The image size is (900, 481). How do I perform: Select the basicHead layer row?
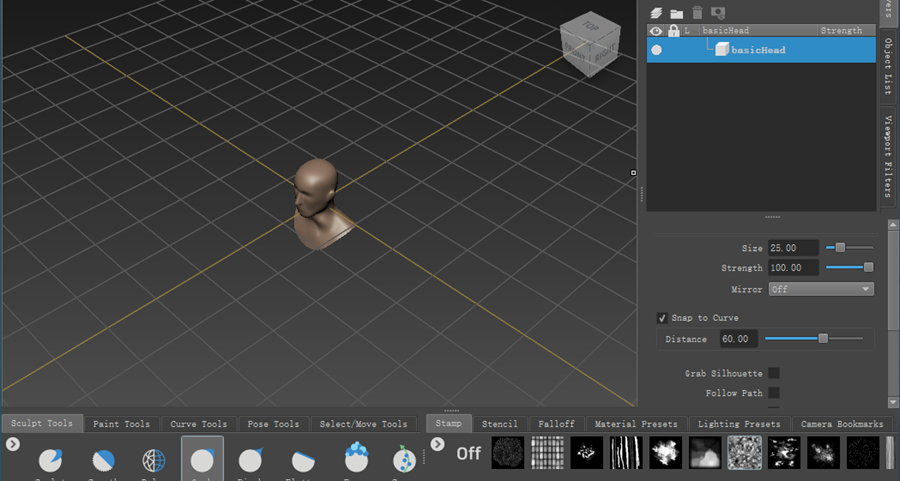[x=761, y=50]
